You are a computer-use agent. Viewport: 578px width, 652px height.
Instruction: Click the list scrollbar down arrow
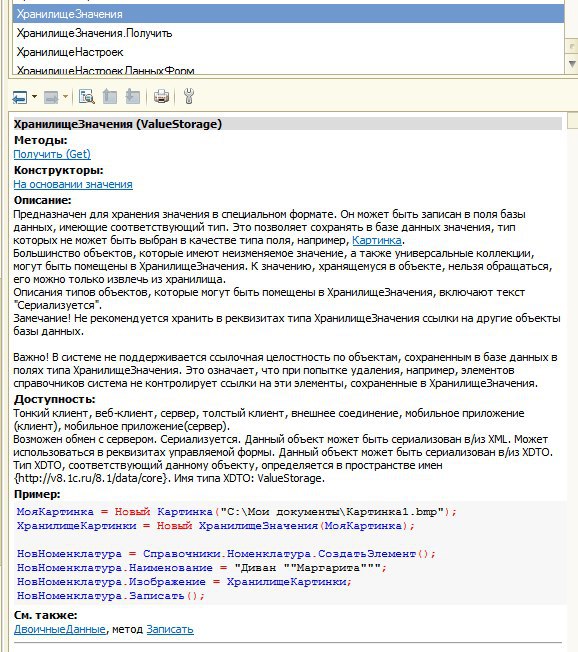(572, 64)
